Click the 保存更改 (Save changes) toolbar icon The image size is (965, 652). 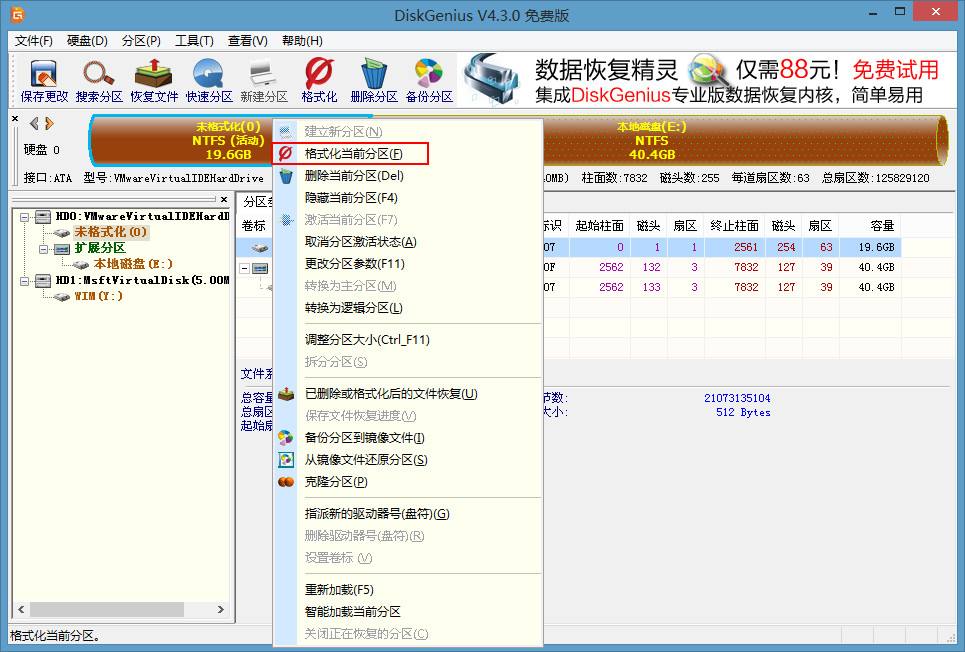click(x=44, y=80)
